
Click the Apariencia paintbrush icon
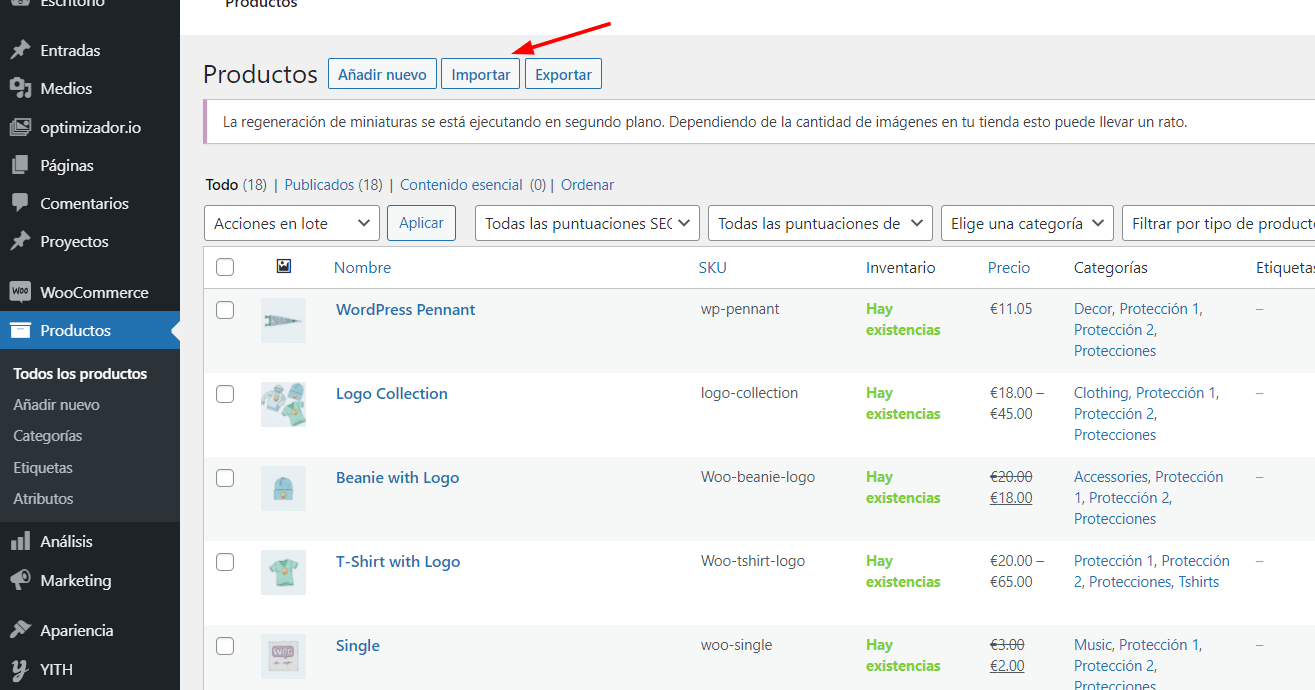(20, 630)
